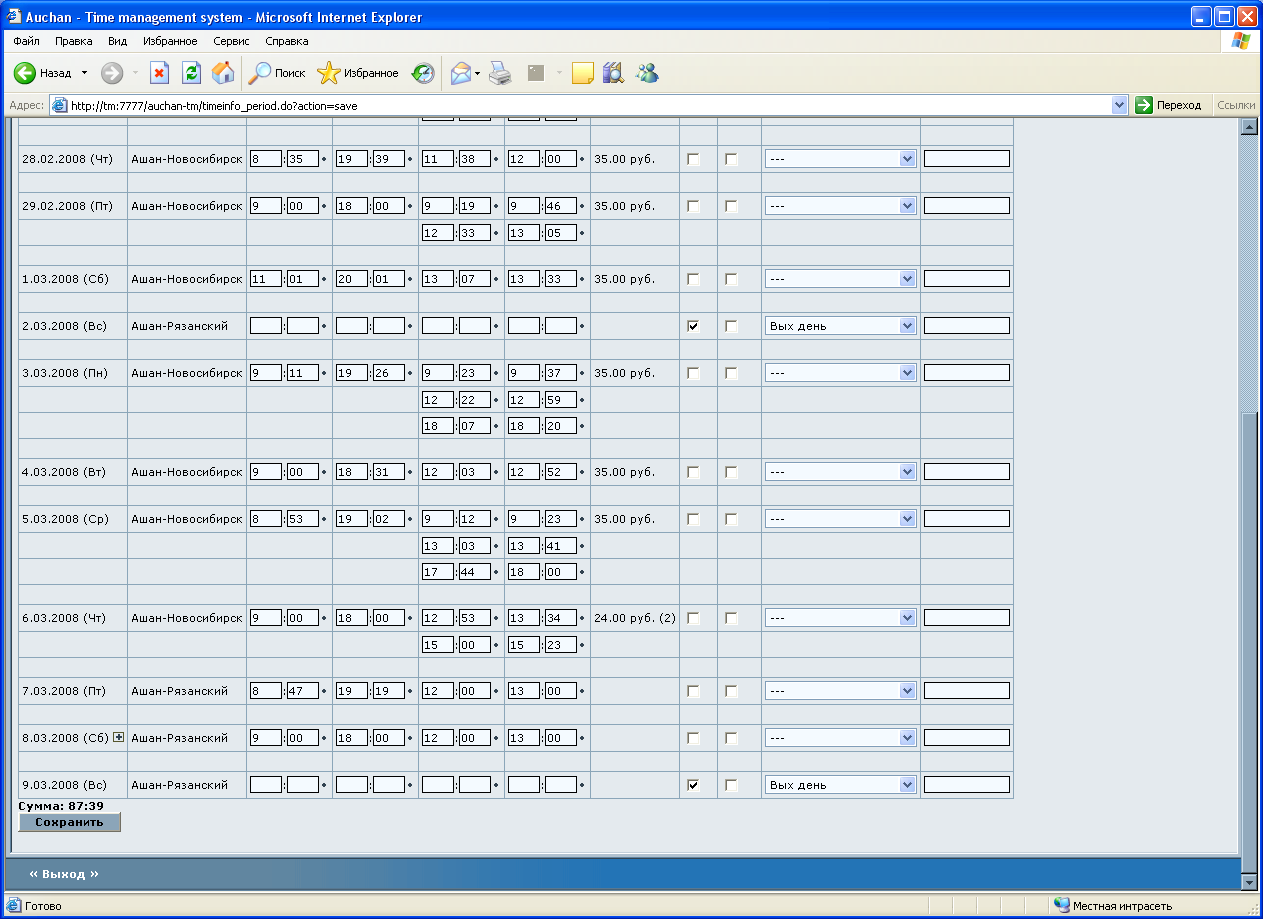
Task: Click the Print icon in toolbar
Action: [500, 73]
